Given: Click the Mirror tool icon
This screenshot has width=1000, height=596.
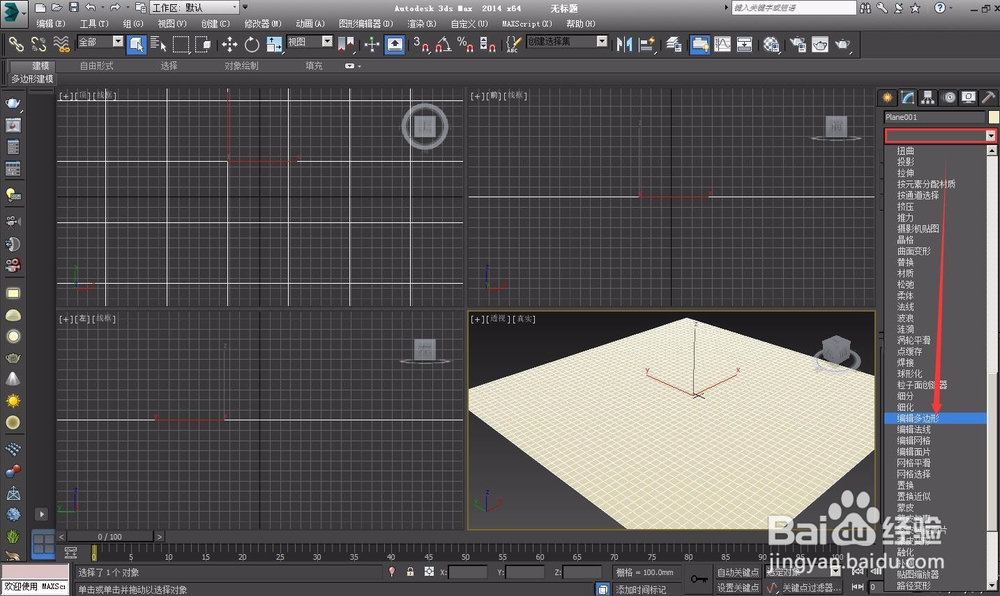Looking at the screenshot, I should (624, 44).
